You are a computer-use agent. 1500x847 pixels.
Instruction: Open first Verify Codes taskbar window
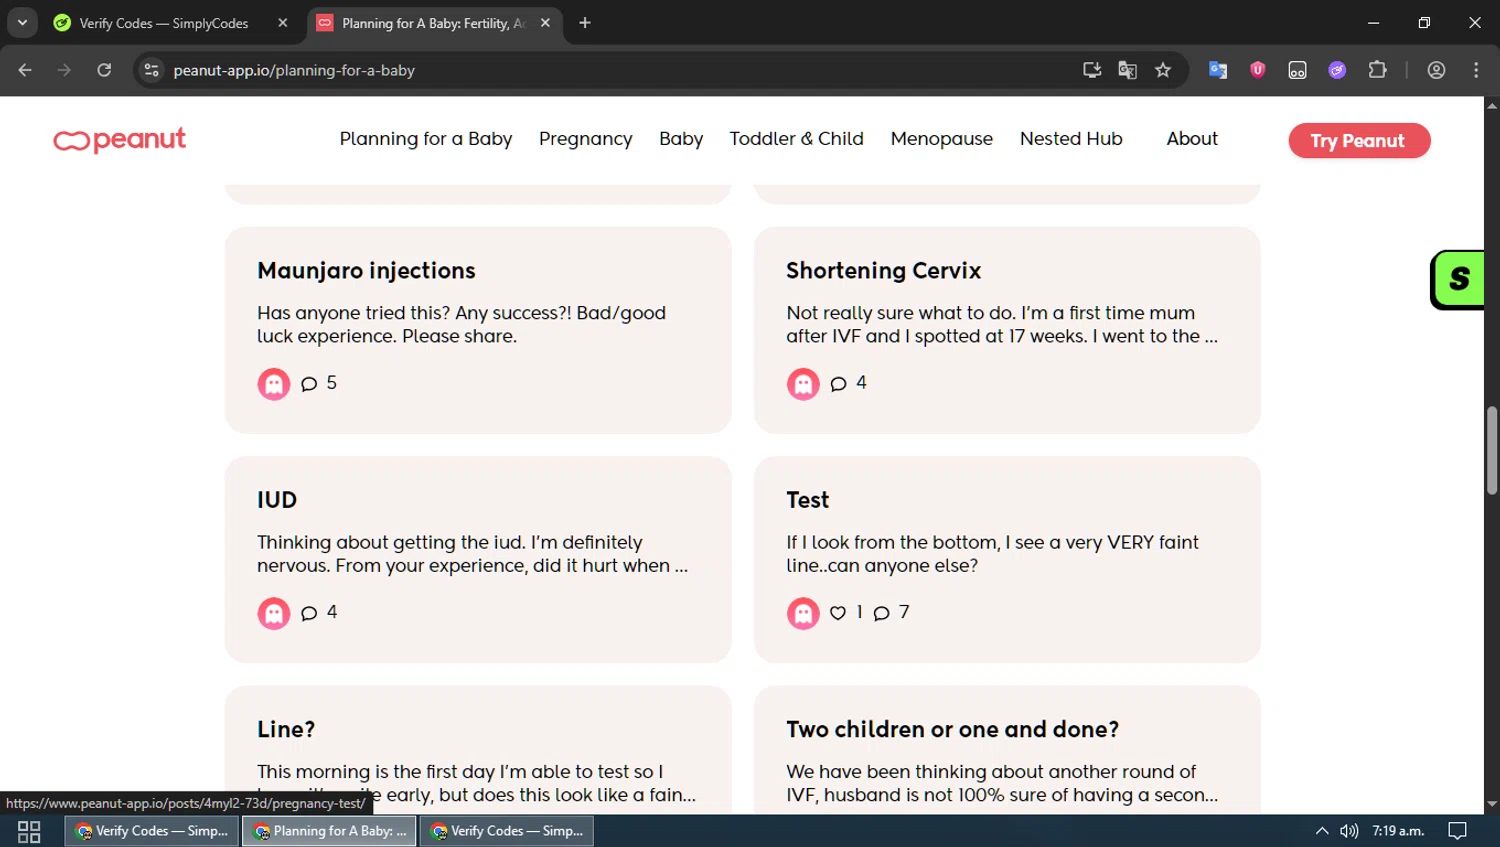(x=153, y=831)
